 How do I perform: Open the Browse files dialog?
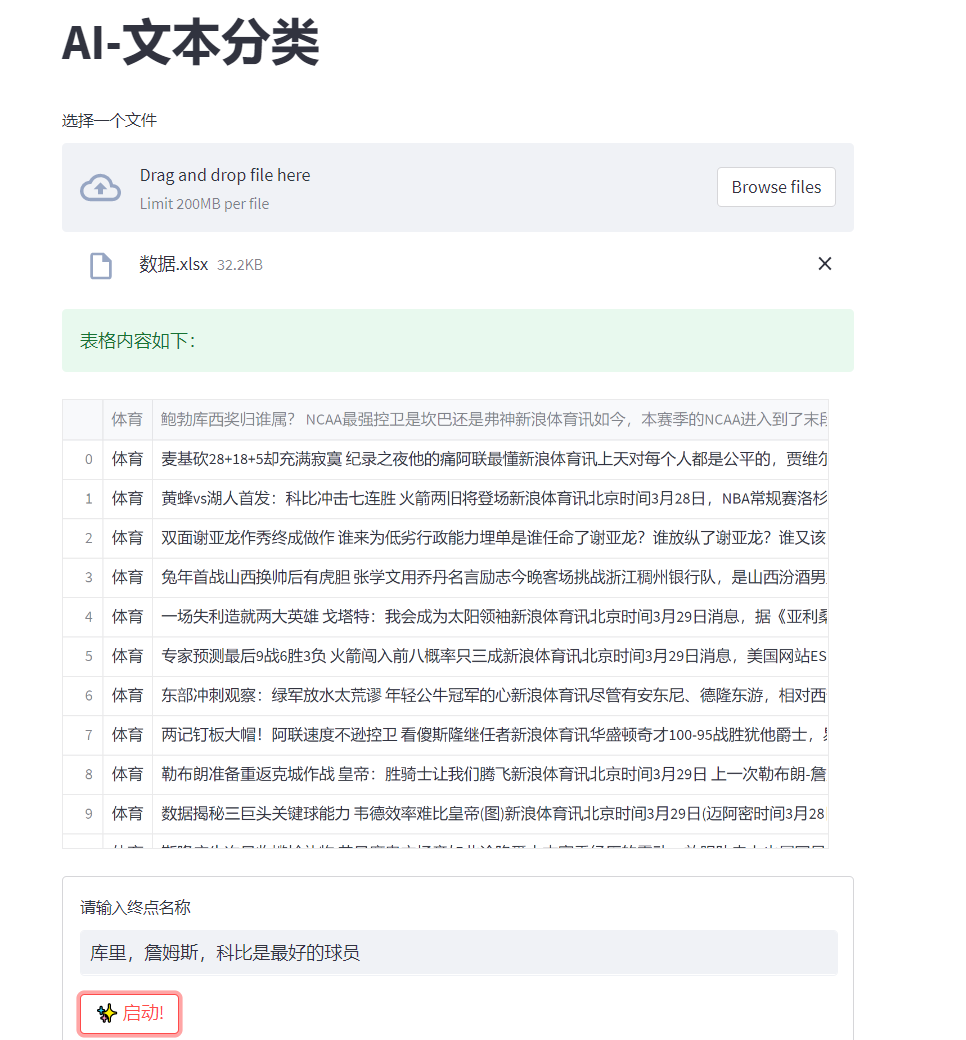click(776, 187)
